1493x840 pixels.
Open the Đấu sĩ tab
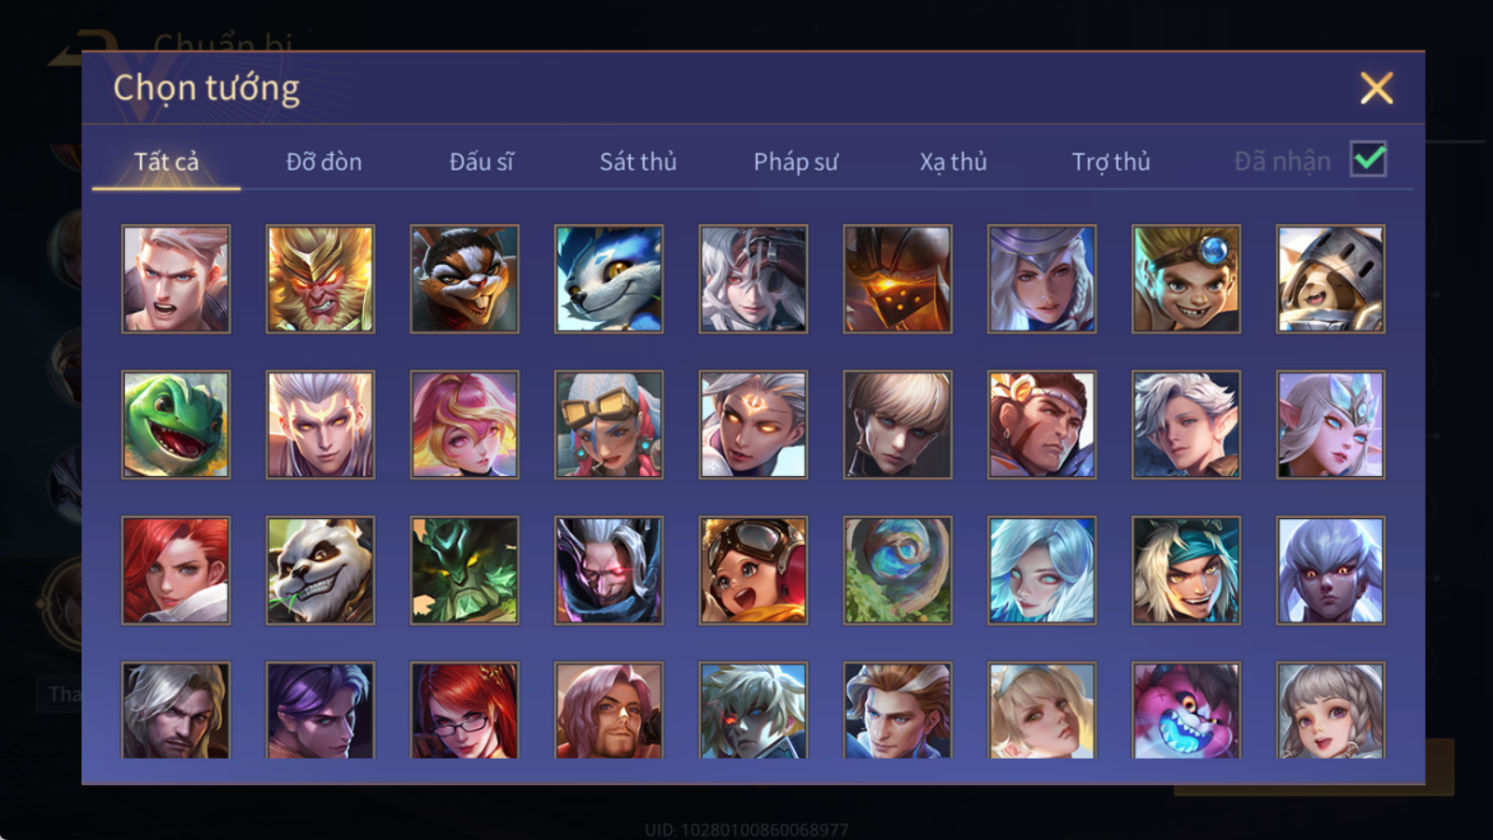tap(481, 162)
